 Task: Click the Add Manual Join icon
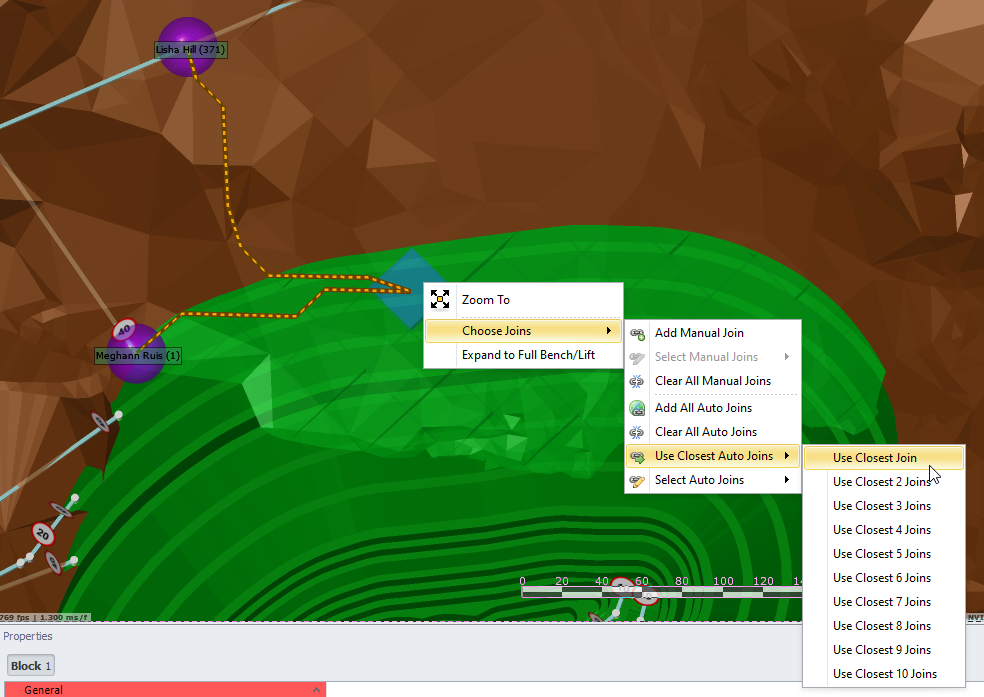pyautogui.click(x=638, y=334)
